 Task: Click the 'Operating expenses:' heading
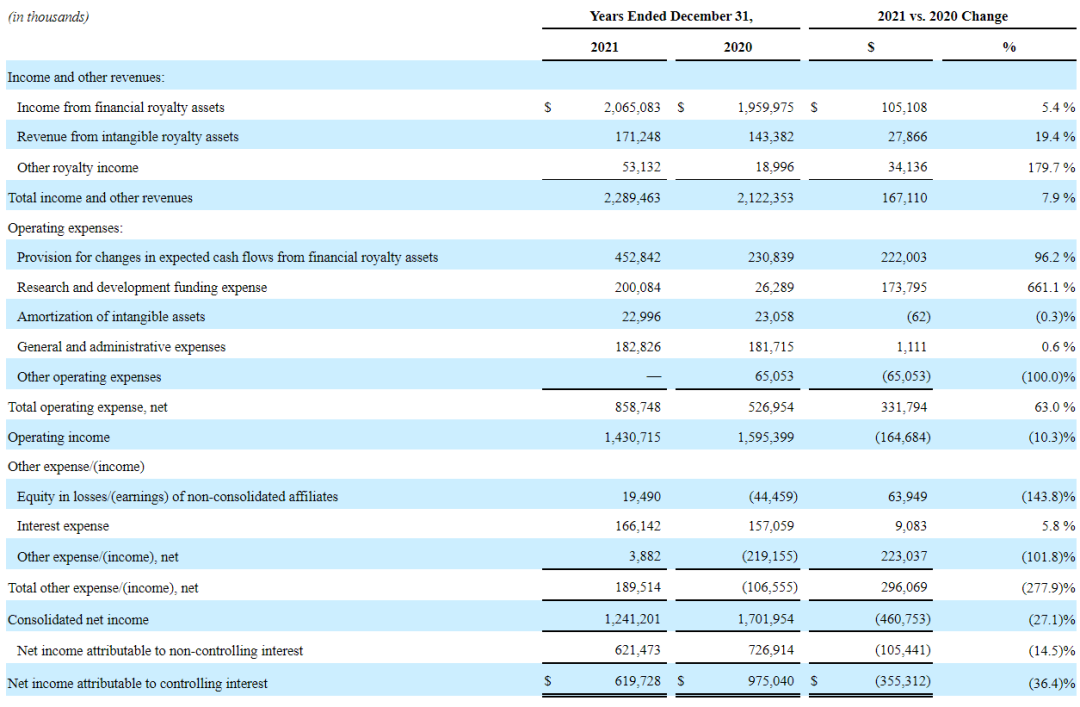(65, 228)
